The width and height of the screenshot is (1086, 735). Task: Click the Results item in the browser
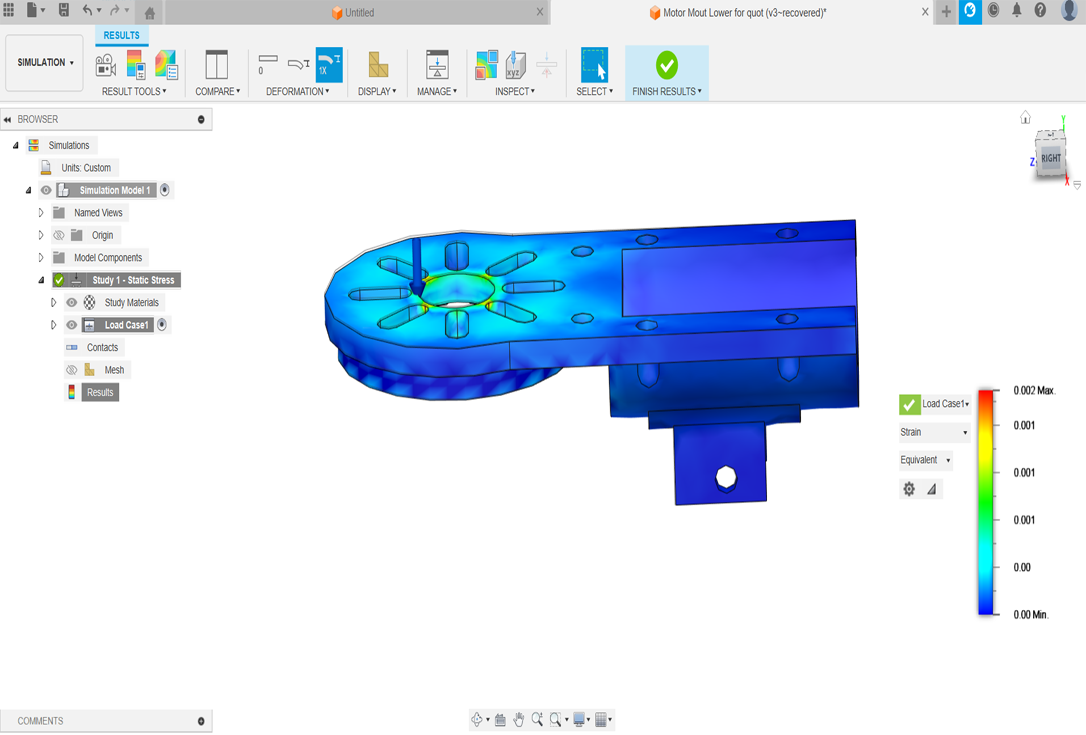click(x=100, y=392)
